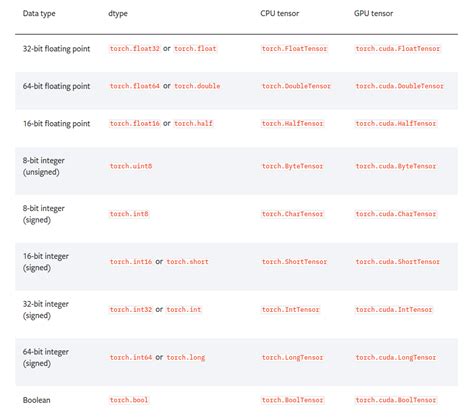Image resolution: width=474 pixels, height=420 pixels.
Task: Click the torch.long dtype code
Action: [186, 357]
